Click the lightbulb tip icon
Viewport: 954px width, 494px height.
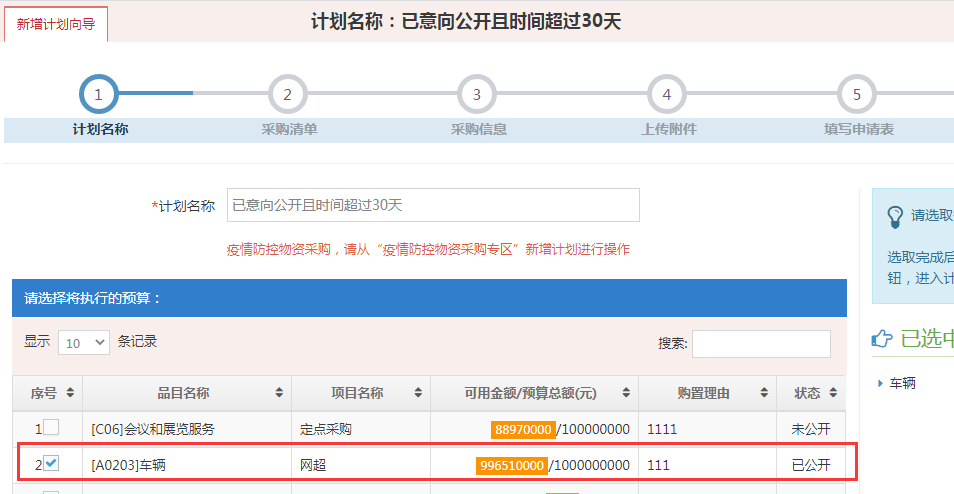tap(895, 217)
